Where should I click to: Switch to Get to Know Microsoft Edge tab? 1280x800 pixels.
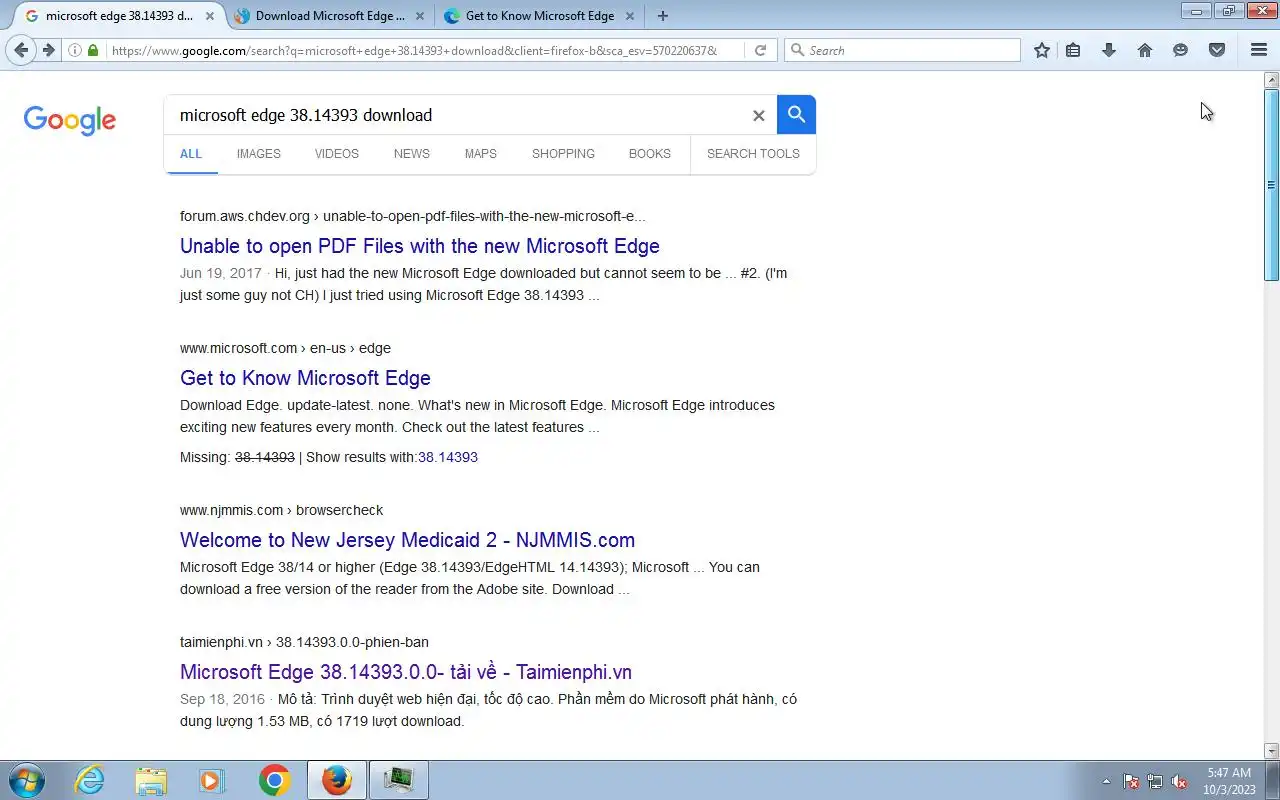[538, 16]
